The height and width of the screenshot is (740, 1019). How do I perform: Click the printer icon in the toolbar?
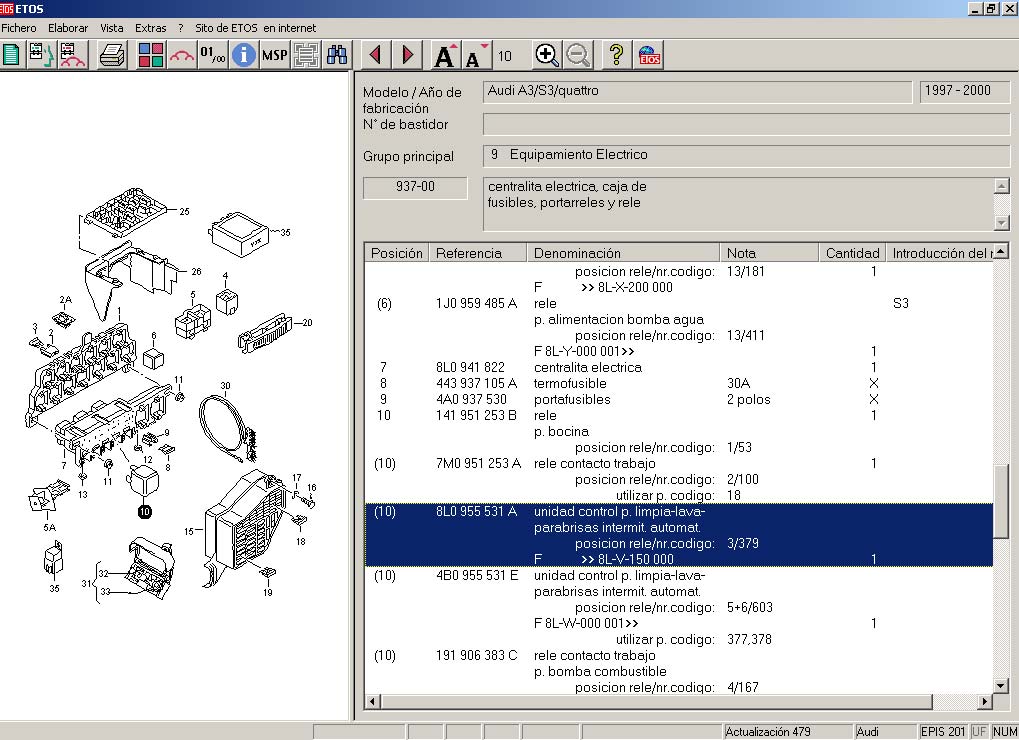(113, 55)
